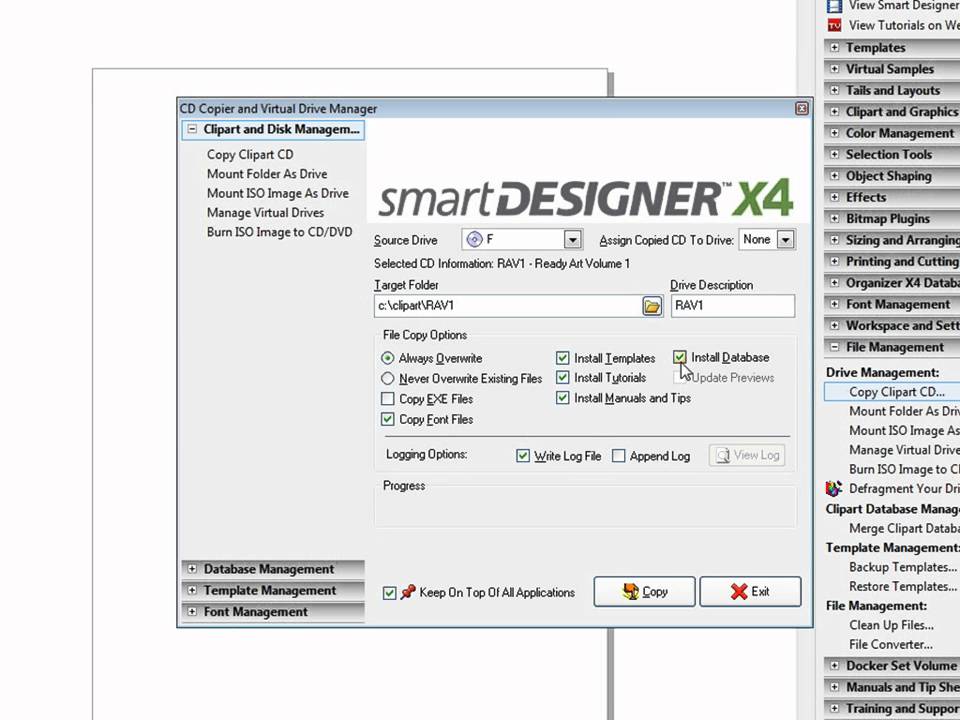
Task: Expand Workspace and Settings group
Action: click(834, 326)
